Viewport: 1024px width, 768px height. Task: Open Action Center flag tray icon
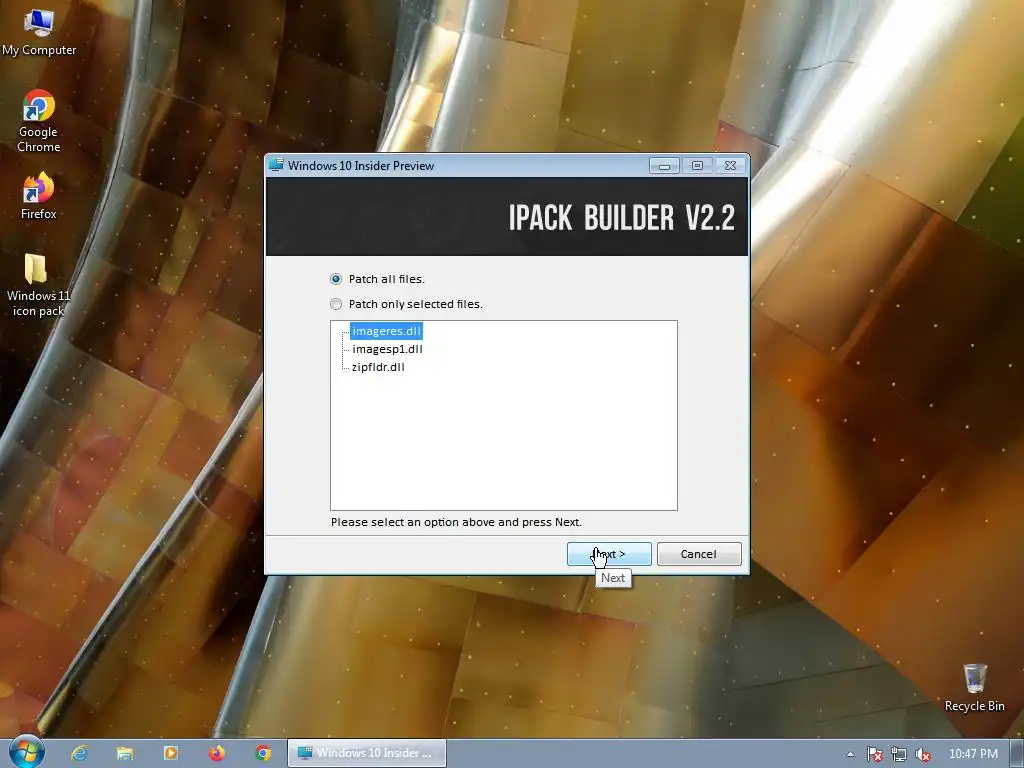(x=874, y=754)
